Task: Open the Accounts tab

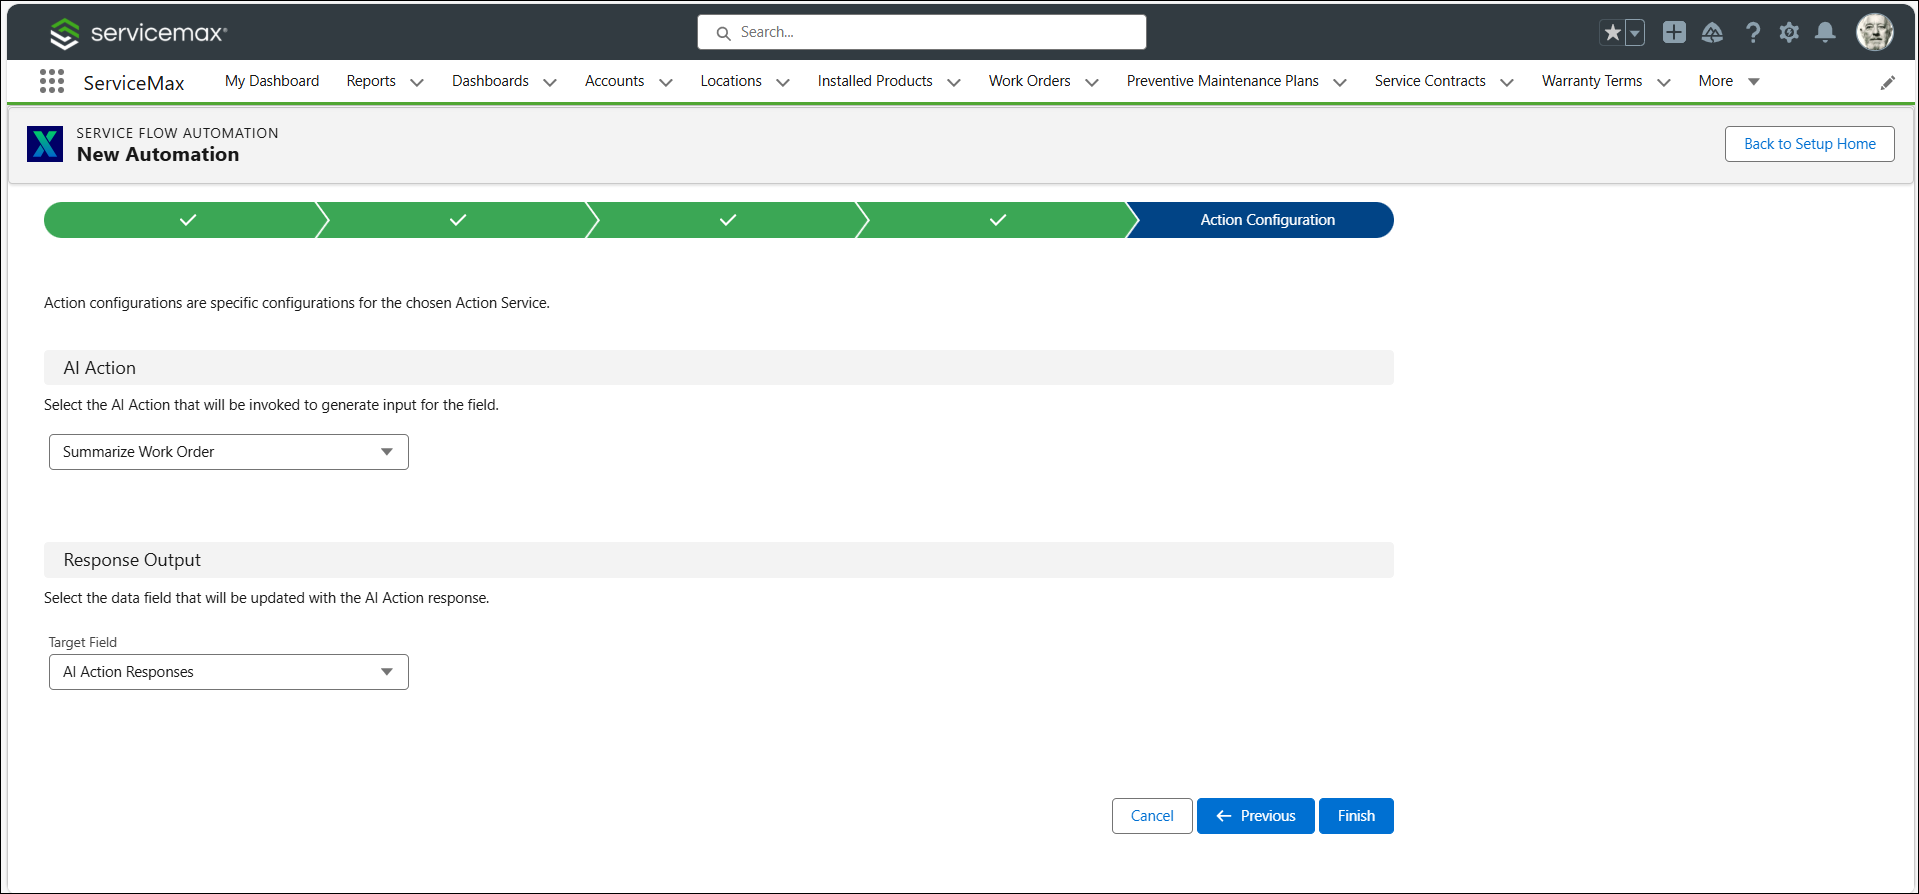Action: pos(614,81)
